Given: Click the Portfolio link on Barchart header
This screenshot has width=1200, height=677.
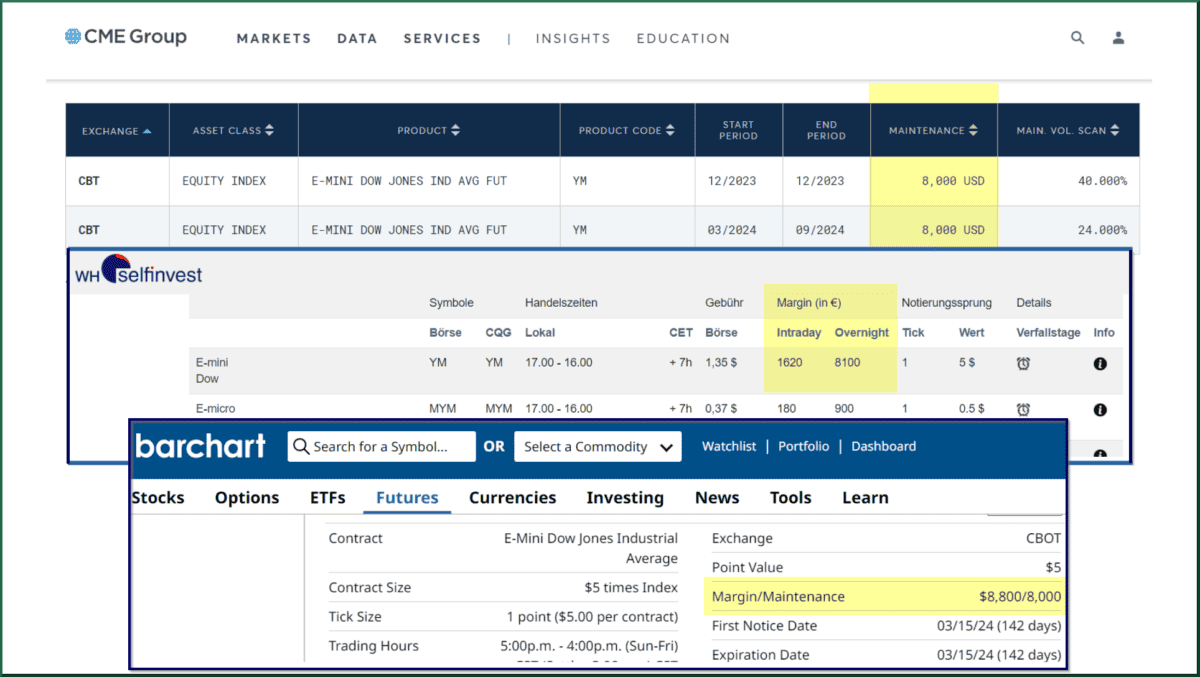Looking at the screenshot, I should click(x=803, y=446).
